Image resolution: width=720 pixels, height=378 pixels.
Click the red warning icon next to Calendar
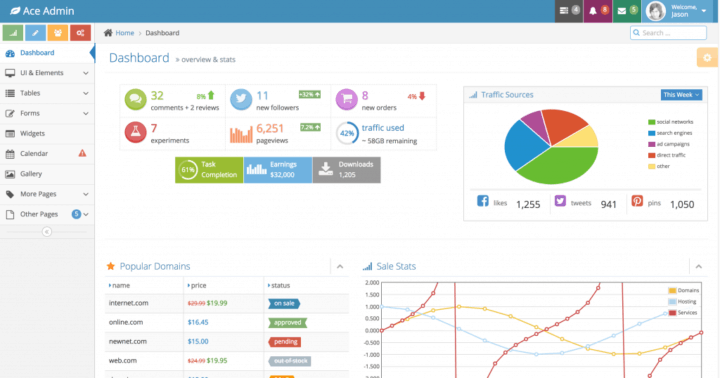pos(82,153)
